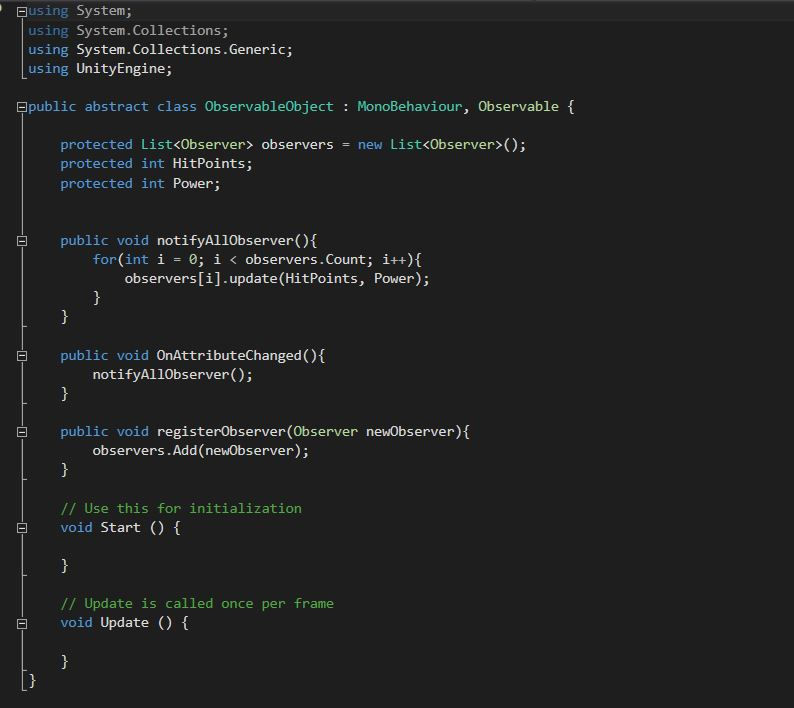Collapse the ObservableObject class block
Viewport: 794px width, 708px height.
click(x=22, y=107)
